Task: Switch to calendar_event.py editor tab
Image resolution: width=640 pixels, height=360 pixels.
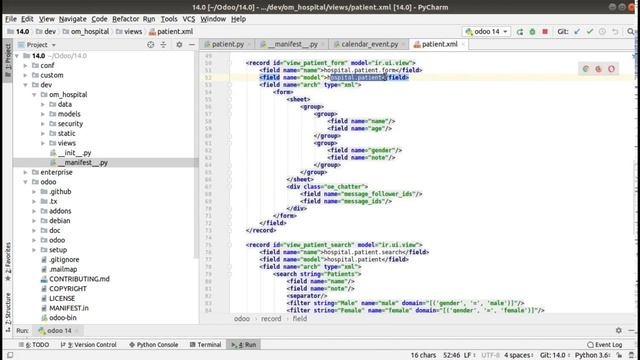Action: coord(369,44)
